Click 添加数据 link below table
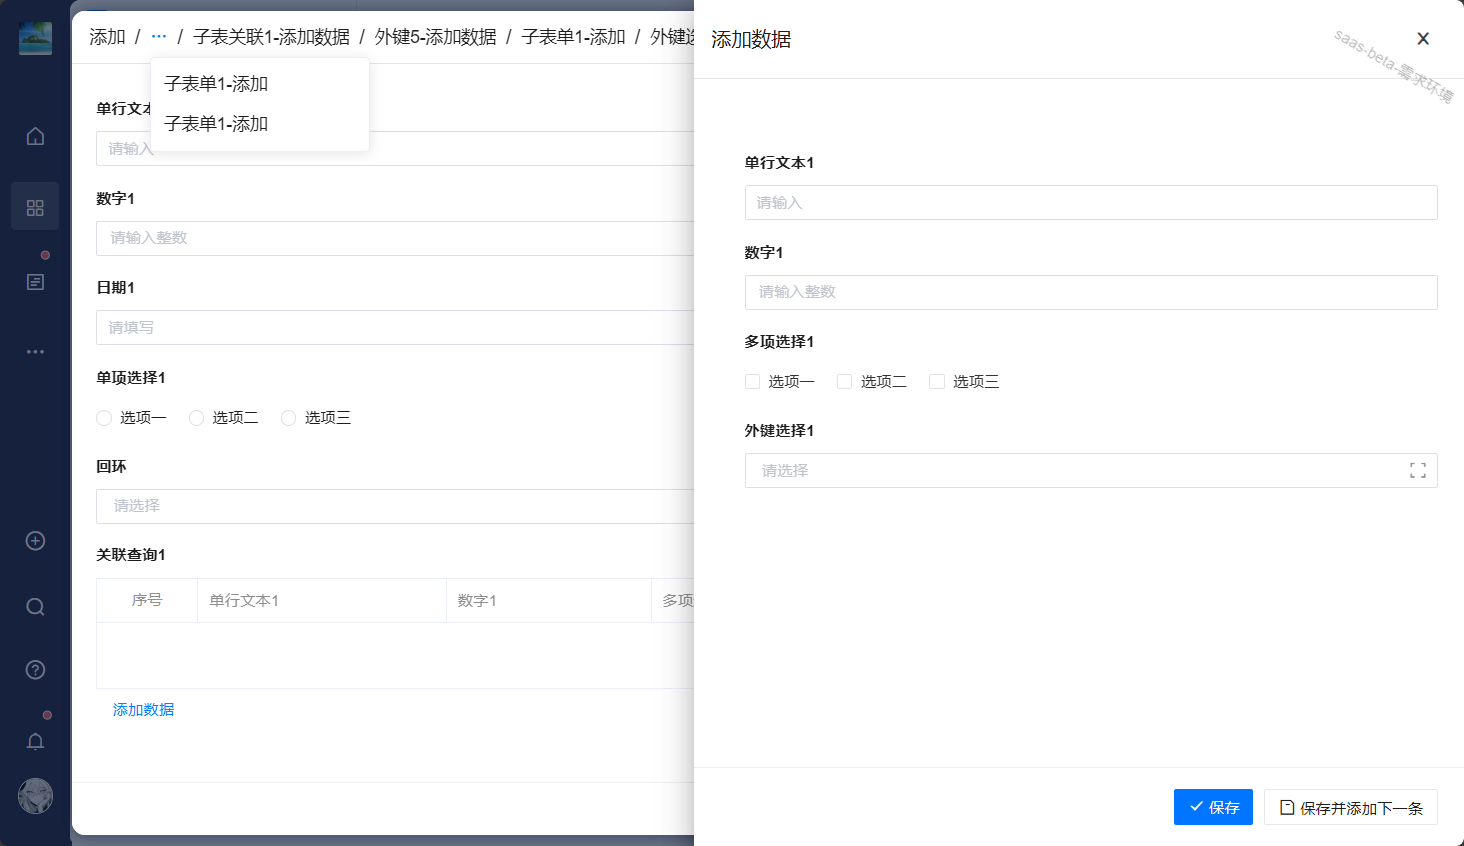Image resolution: width=1464 pixels, height=846 pixels. click(x=143, y=710)
